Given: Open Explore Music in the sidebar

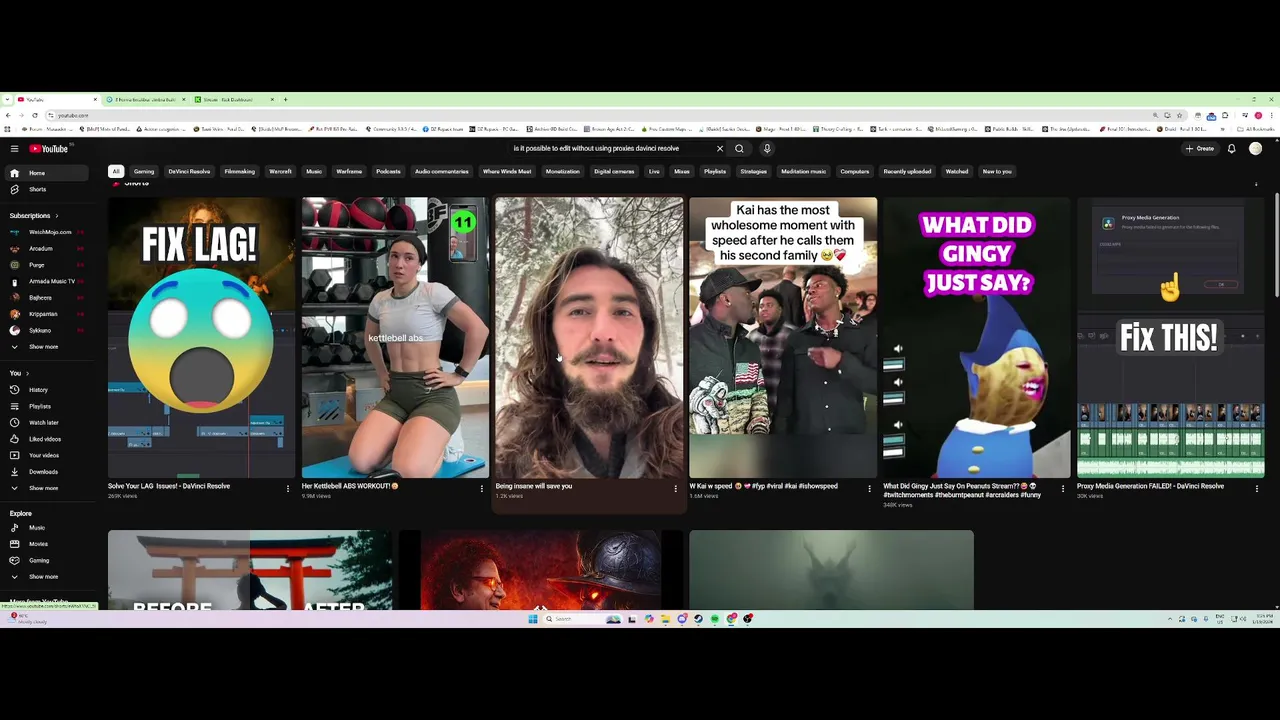Looking at the screenshot, I should [48, 528].
